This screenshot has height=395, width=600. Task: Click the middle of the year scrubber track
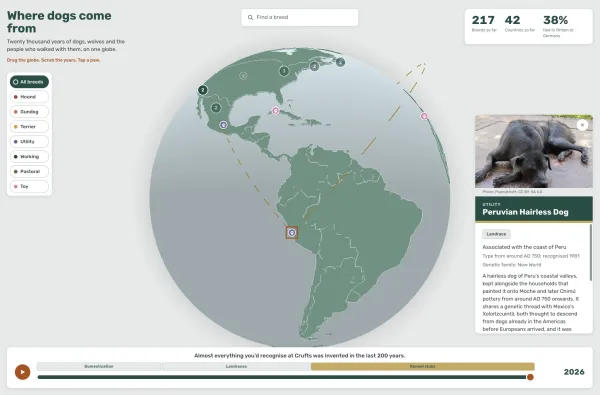284,377
